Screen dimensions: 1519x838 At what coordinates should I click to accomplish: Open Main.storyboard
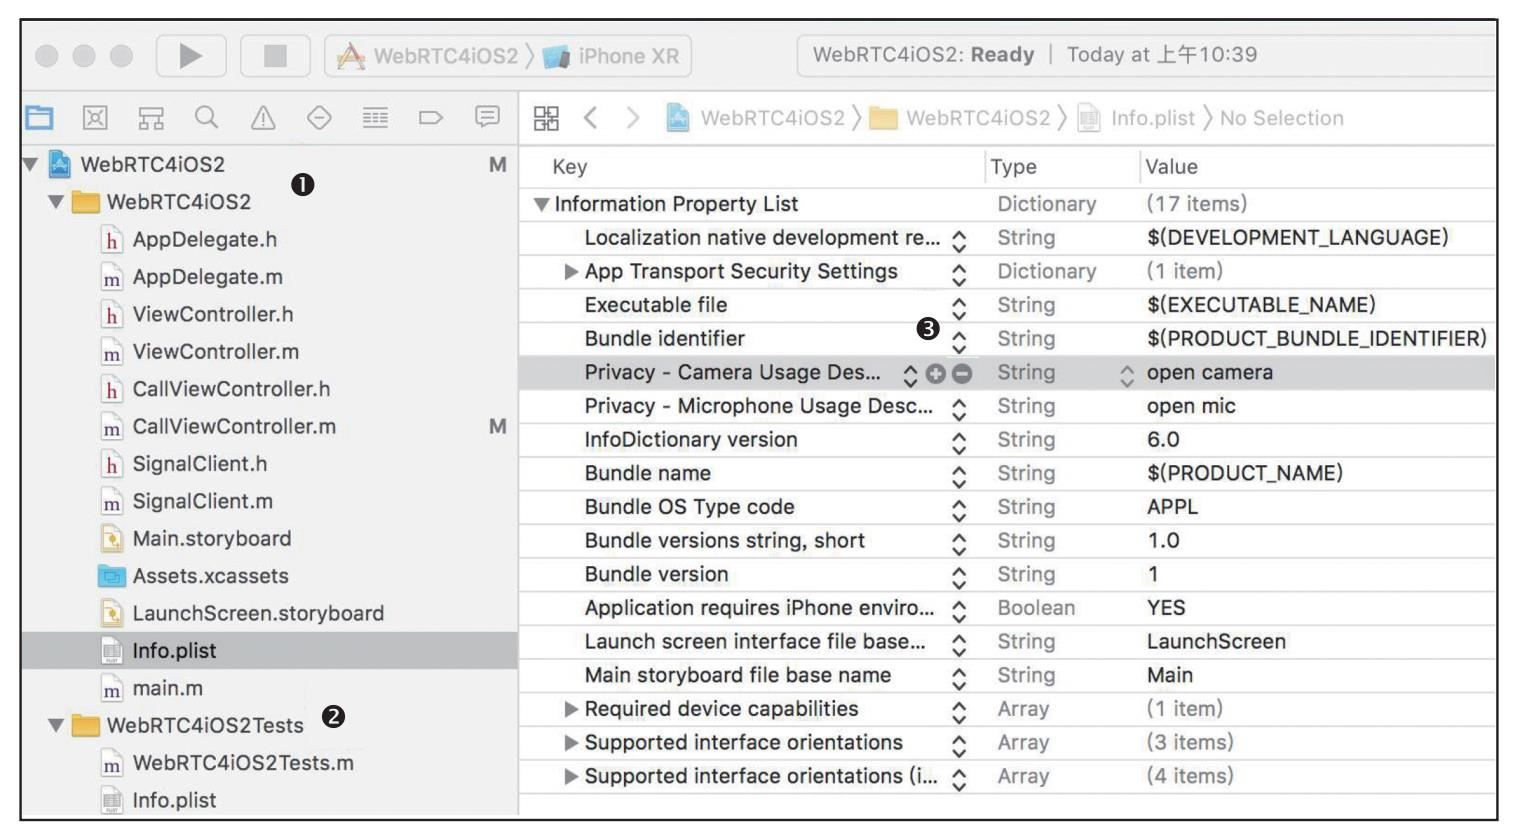point(196,539)
